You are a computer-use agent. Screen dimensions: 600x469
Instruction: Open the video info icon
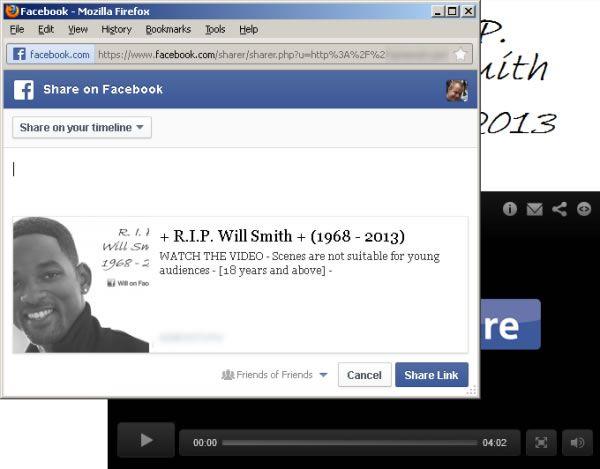[x=510, y=209]
